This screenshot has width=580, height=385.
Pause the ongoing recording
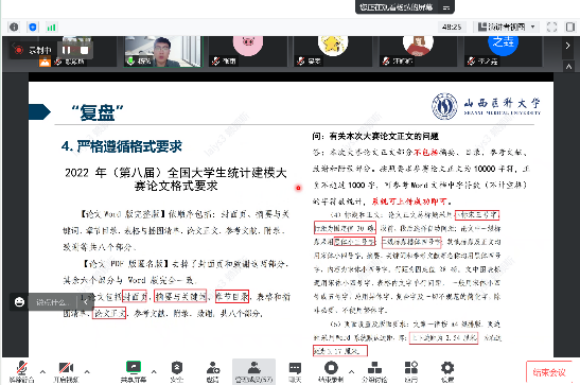[66, 50]
